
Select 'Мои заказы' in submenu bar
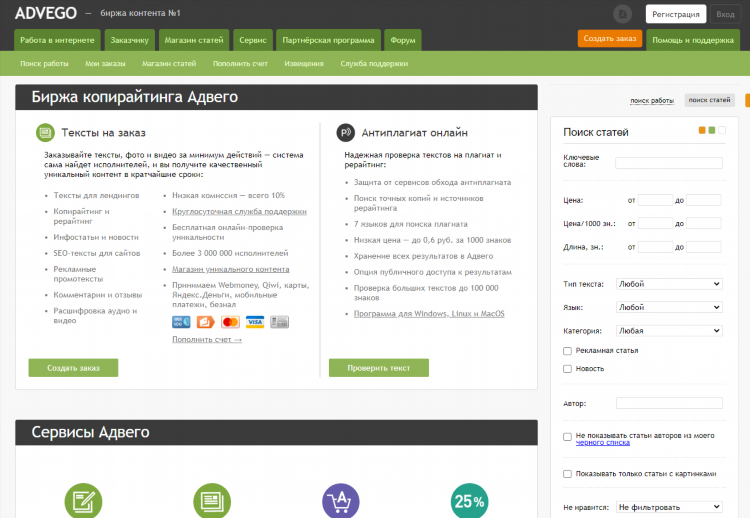click(x=105, y=64)
